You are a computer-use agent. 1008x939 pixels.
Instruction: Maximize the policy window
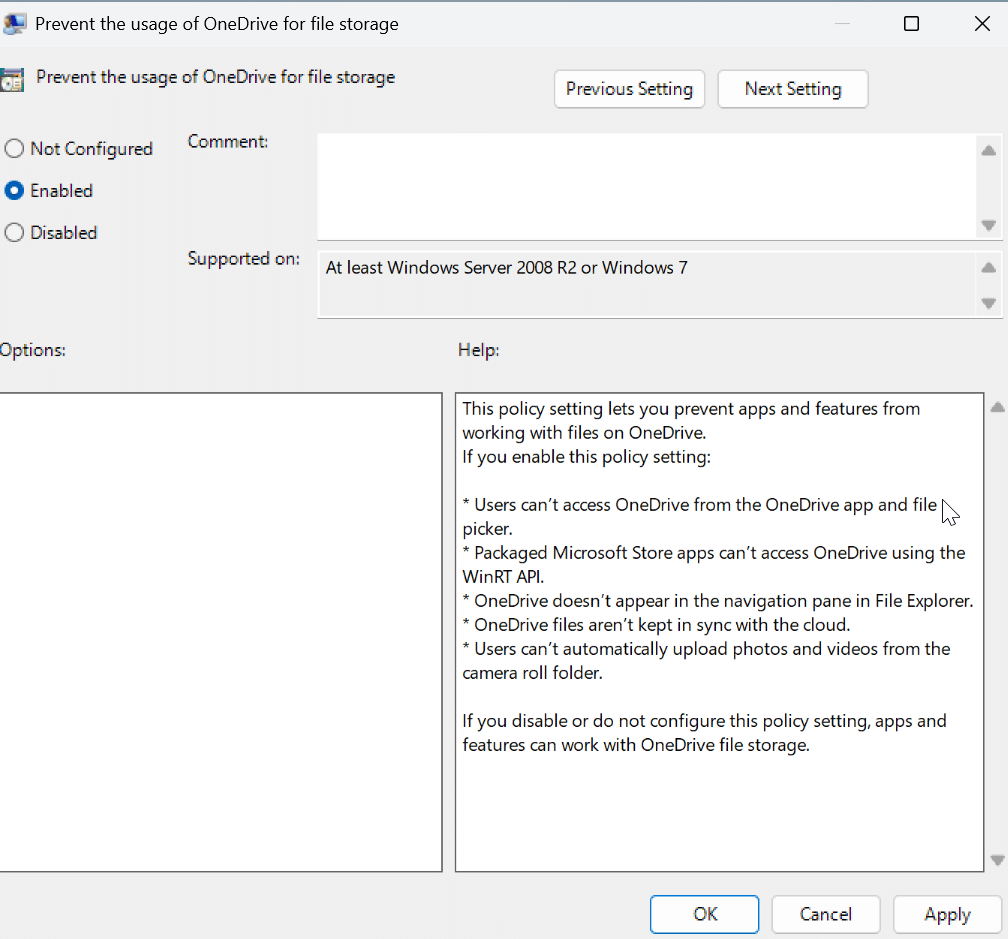911,24
